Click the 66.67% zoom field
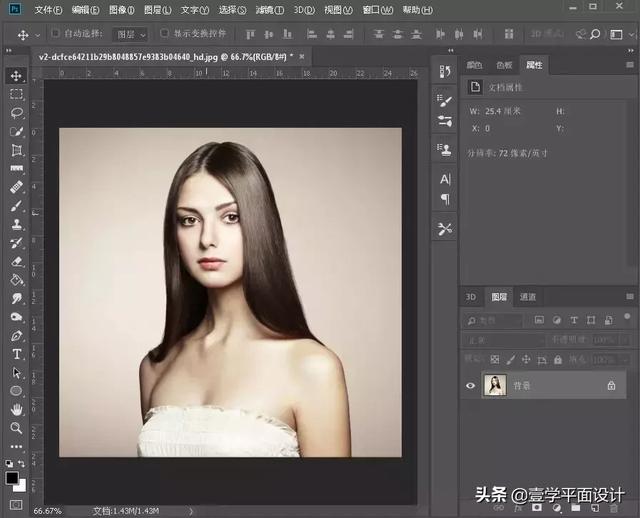 pos(48,511)
